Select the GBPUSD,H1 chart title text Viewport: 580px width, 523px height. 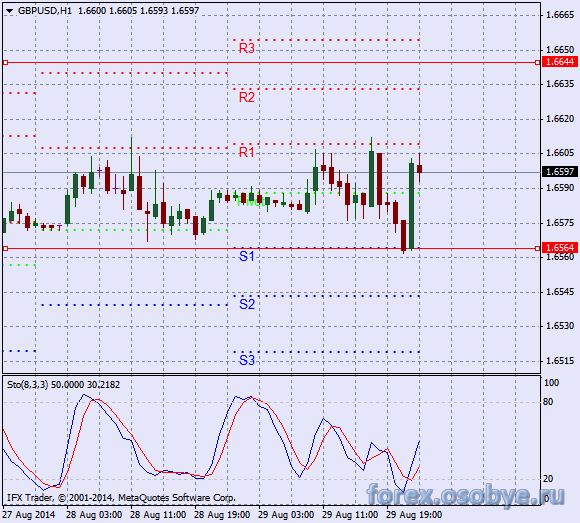45,11
